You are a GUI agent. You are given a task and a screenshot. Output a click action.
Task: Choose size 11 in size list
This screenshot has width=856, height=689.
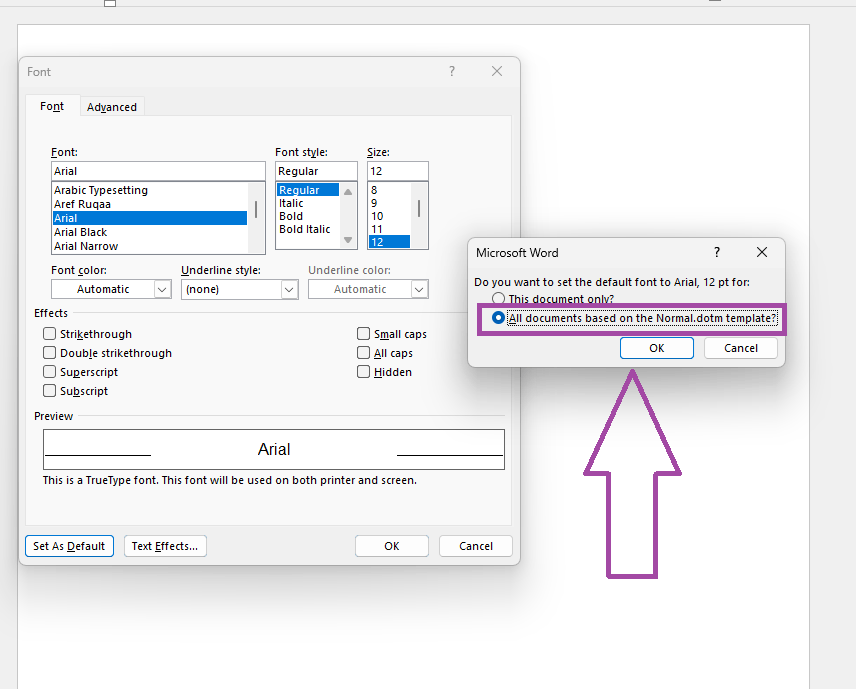click(x=389, y=229)
